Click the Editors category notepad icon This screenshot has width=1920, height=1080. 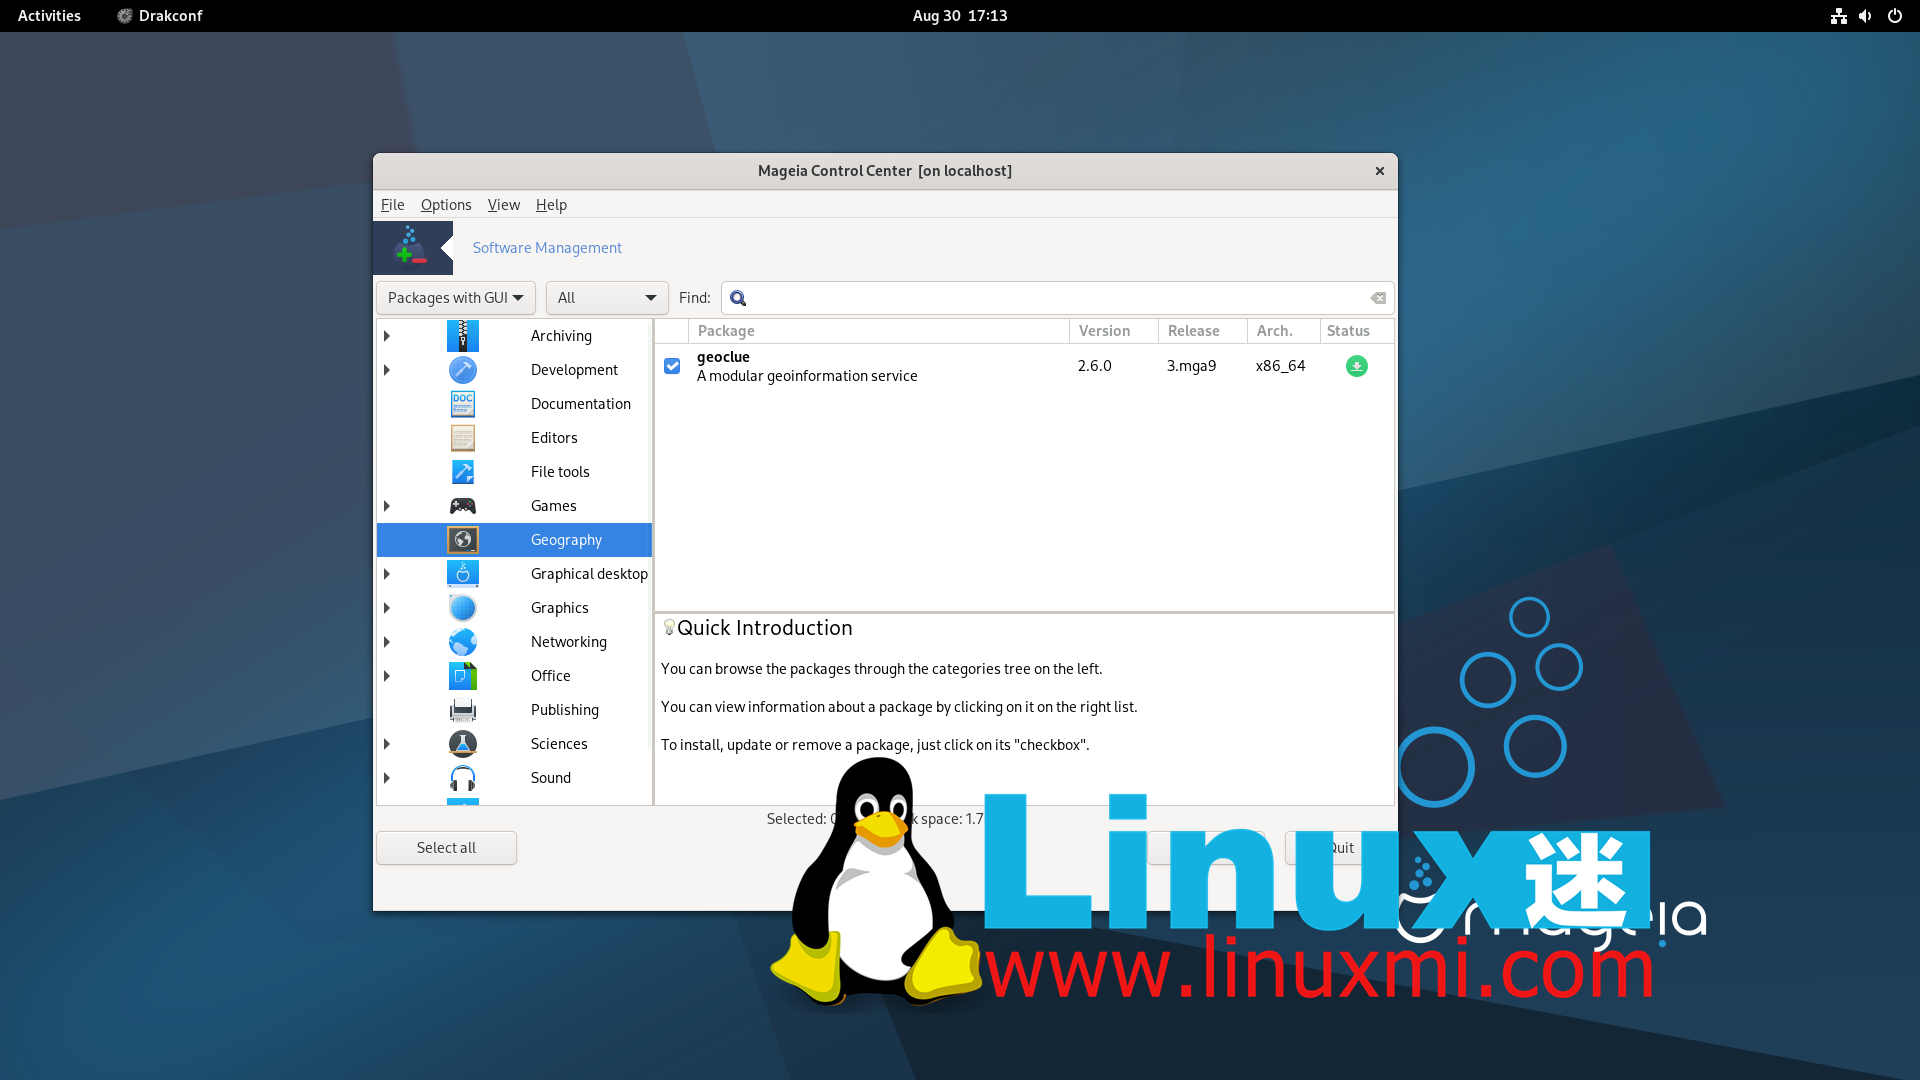[x=462, y=438]
